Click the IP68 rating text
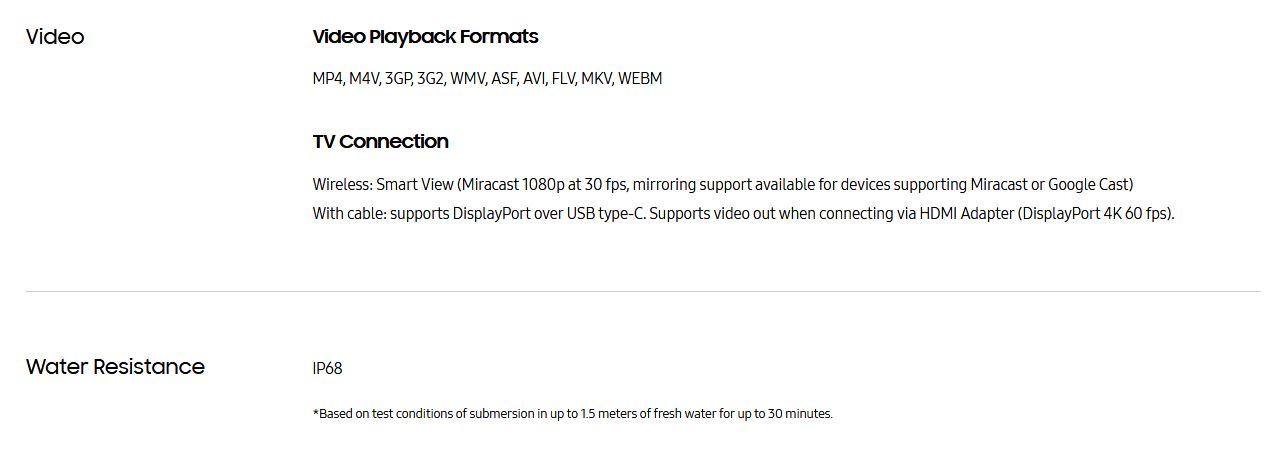 coord(327,368)
